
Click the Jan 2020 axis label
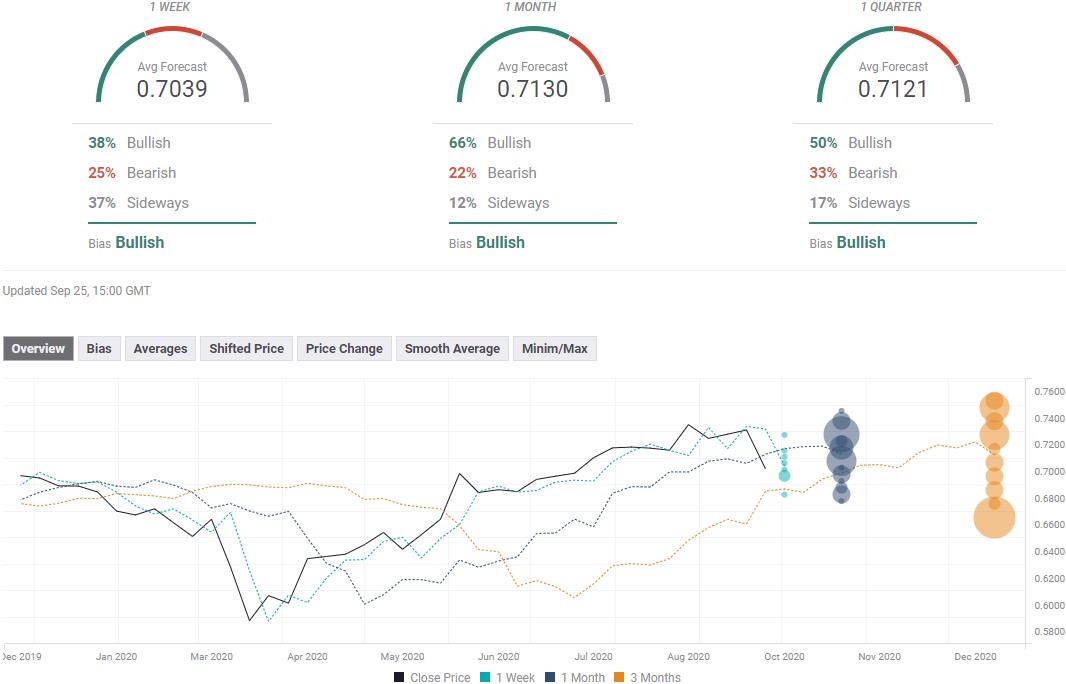(x=116, y=657)
